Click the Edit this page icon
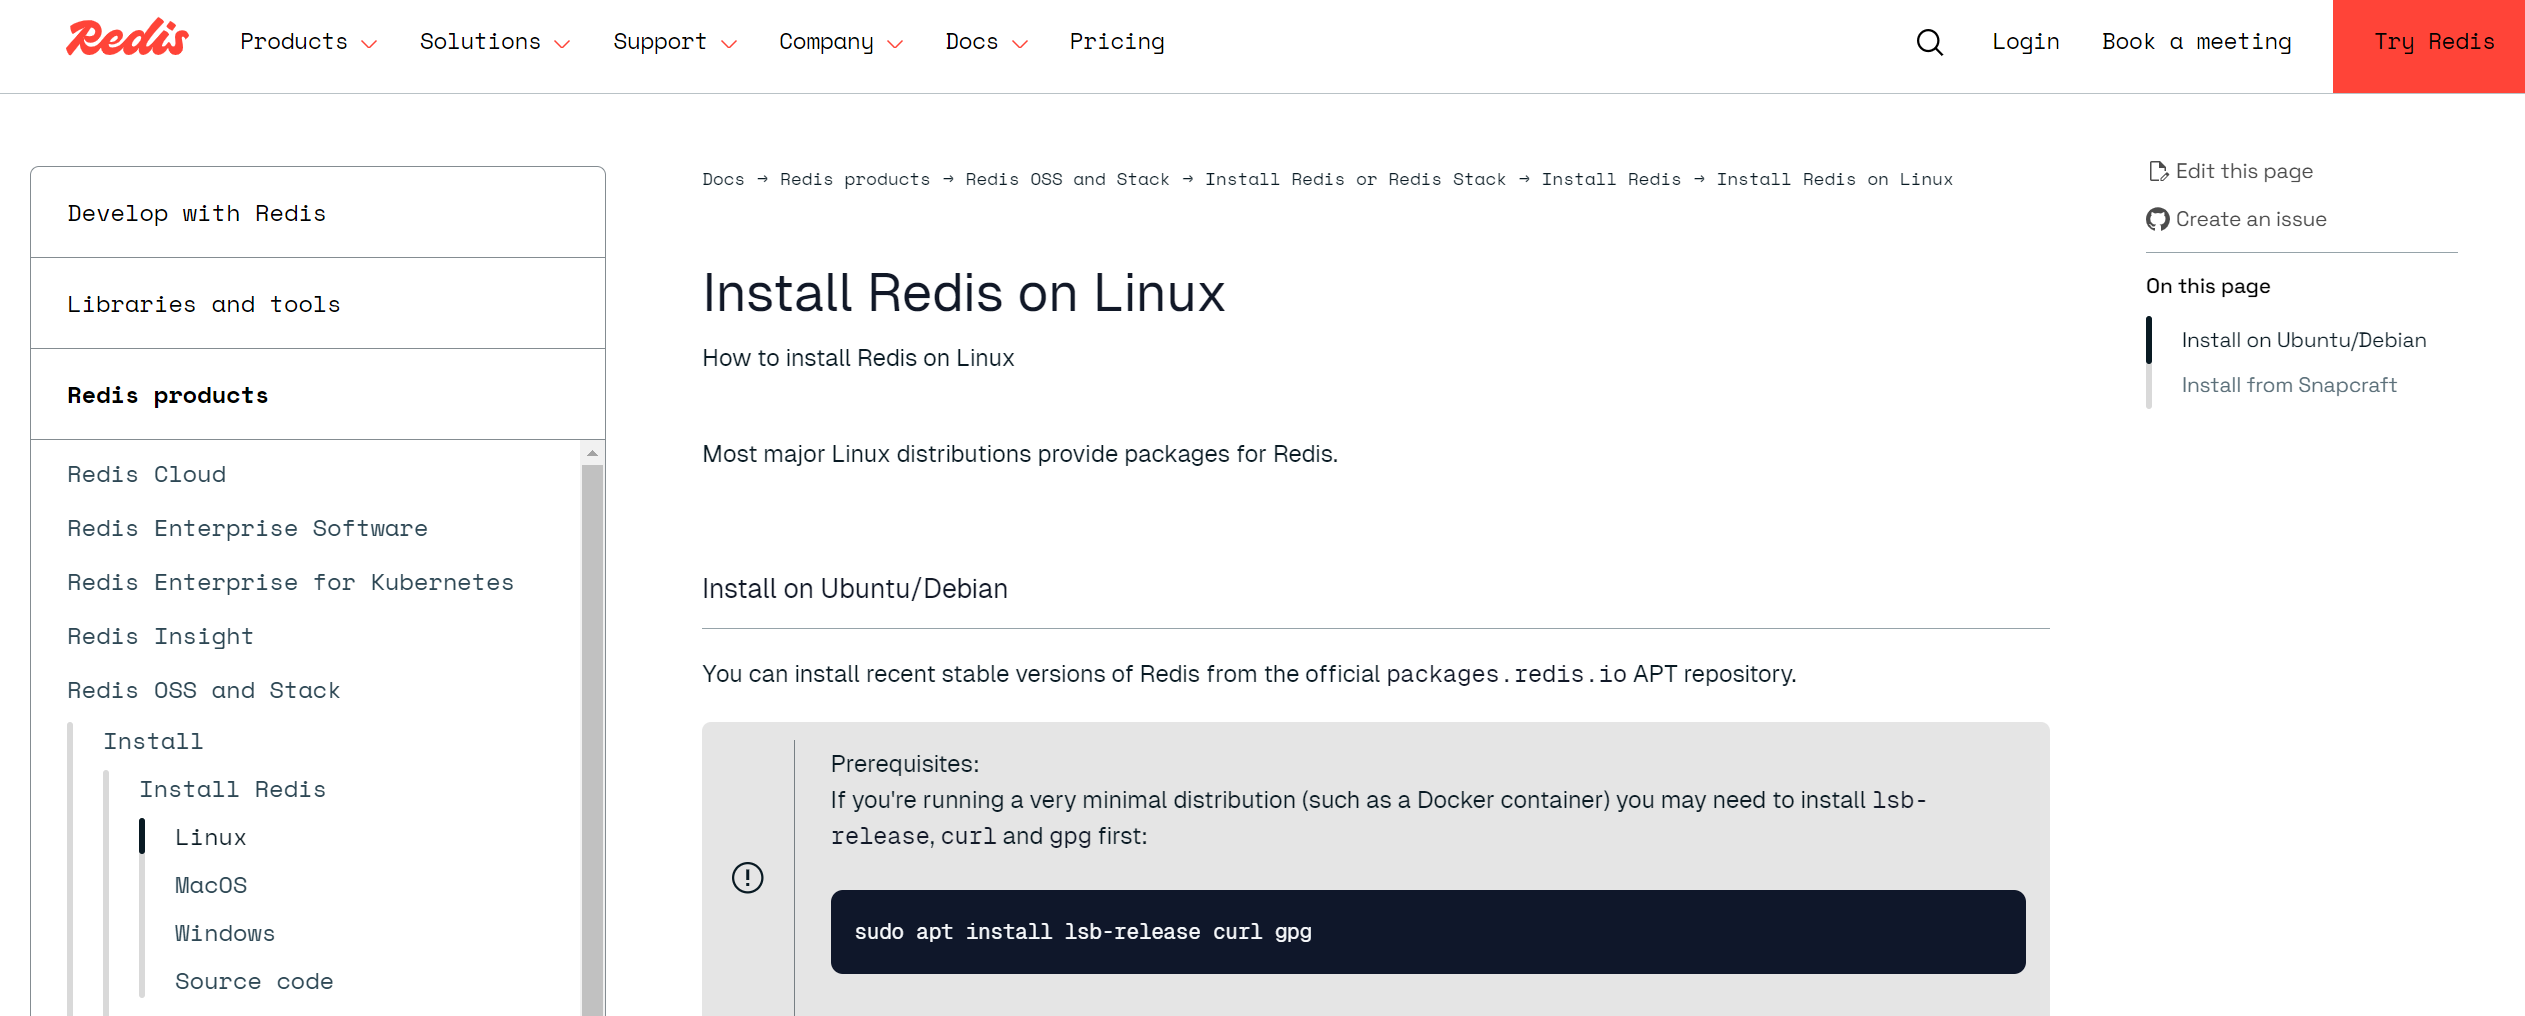The height and width of the screenshot is (1016, 2525). [x=2158, y=171]
